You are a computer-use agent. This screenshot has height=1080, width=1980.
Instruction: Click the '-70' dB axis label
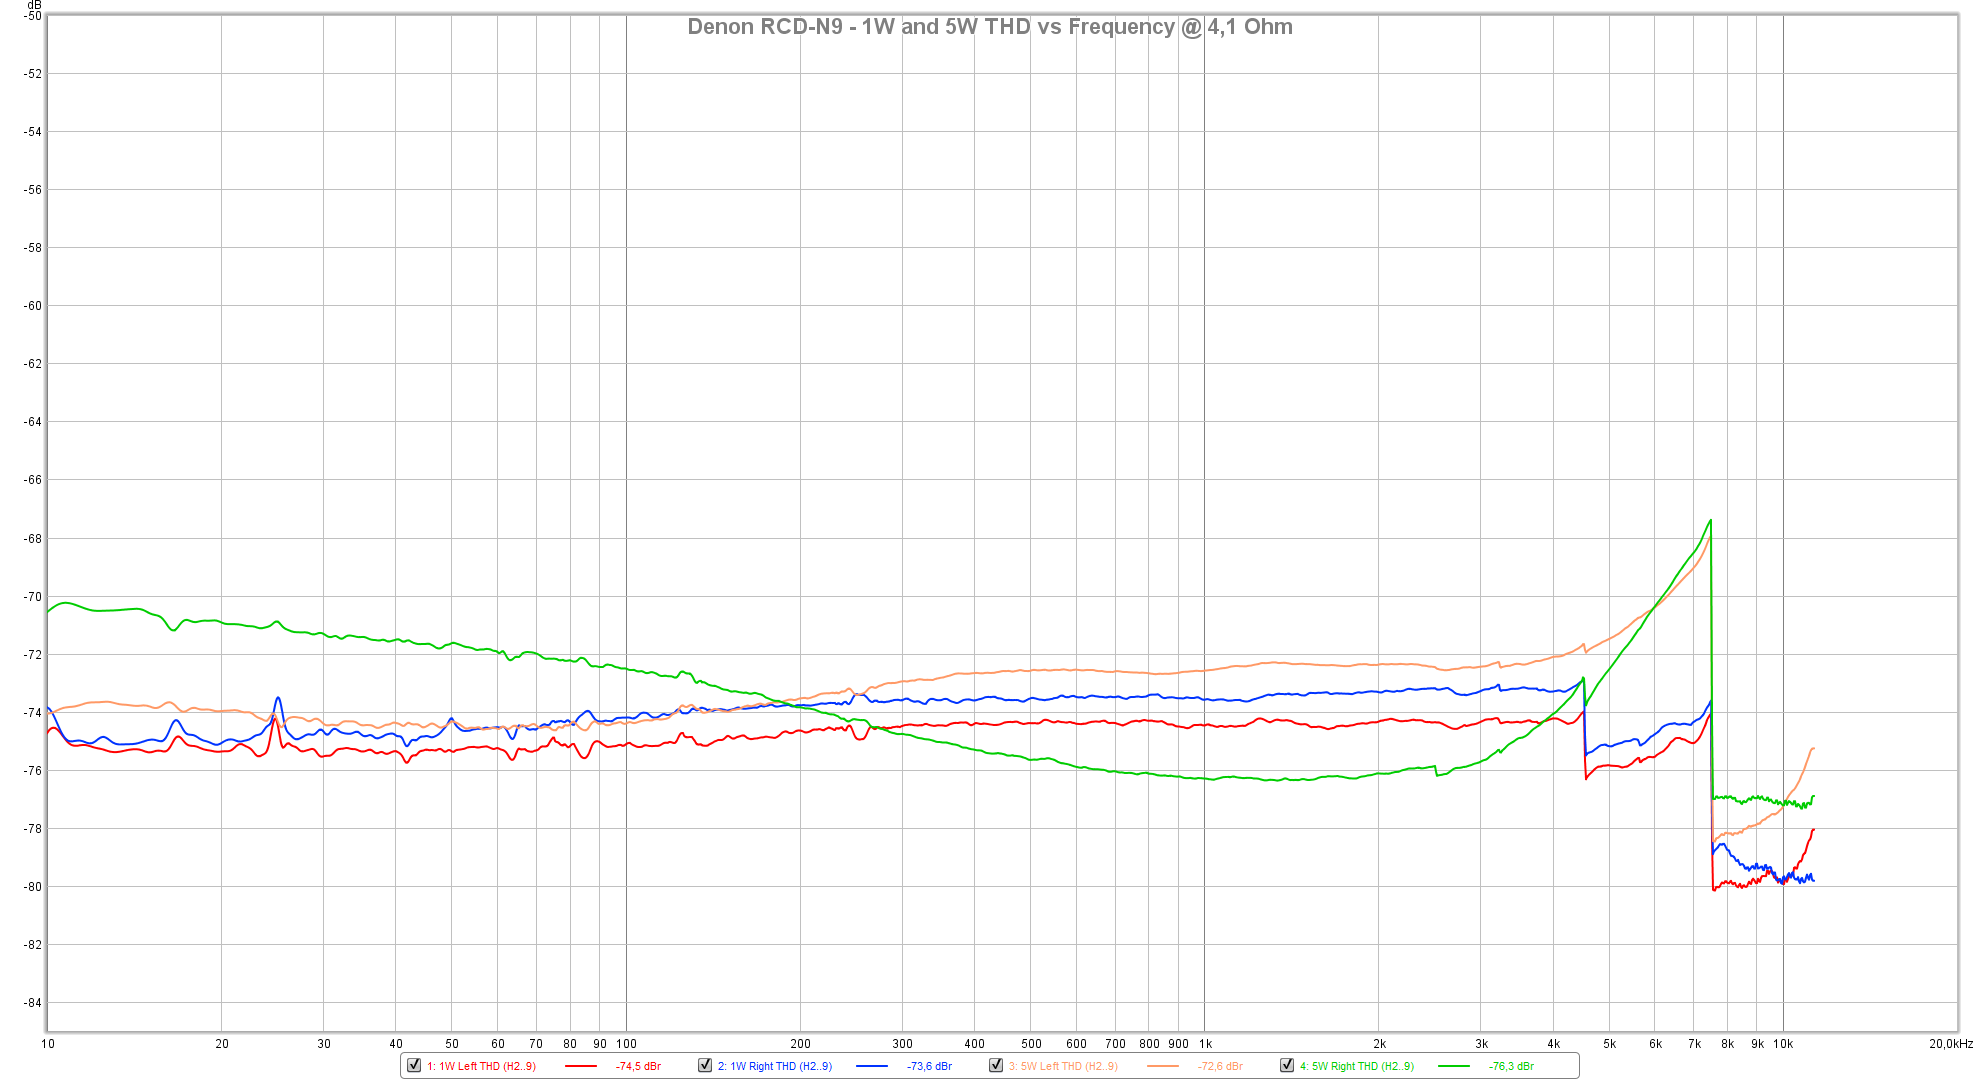(32, 597)
